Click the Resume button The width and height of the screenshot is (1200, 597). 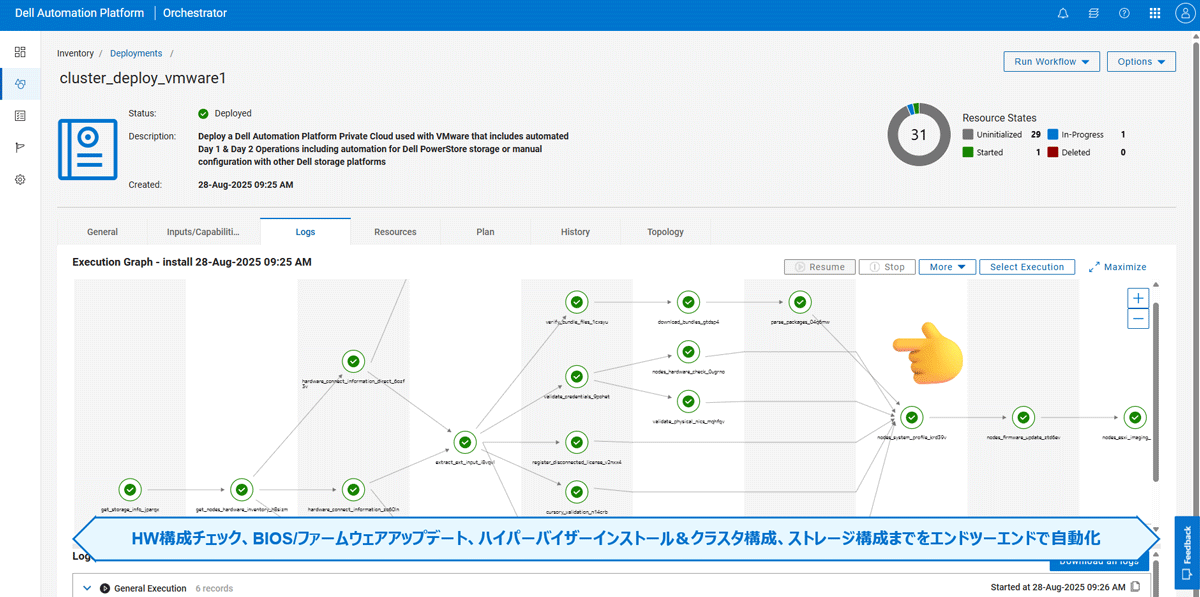pos(820,267)
